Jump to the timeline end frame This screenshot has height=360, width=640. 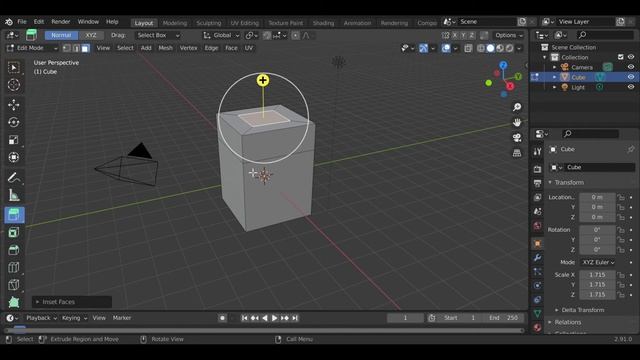point(295,318)
